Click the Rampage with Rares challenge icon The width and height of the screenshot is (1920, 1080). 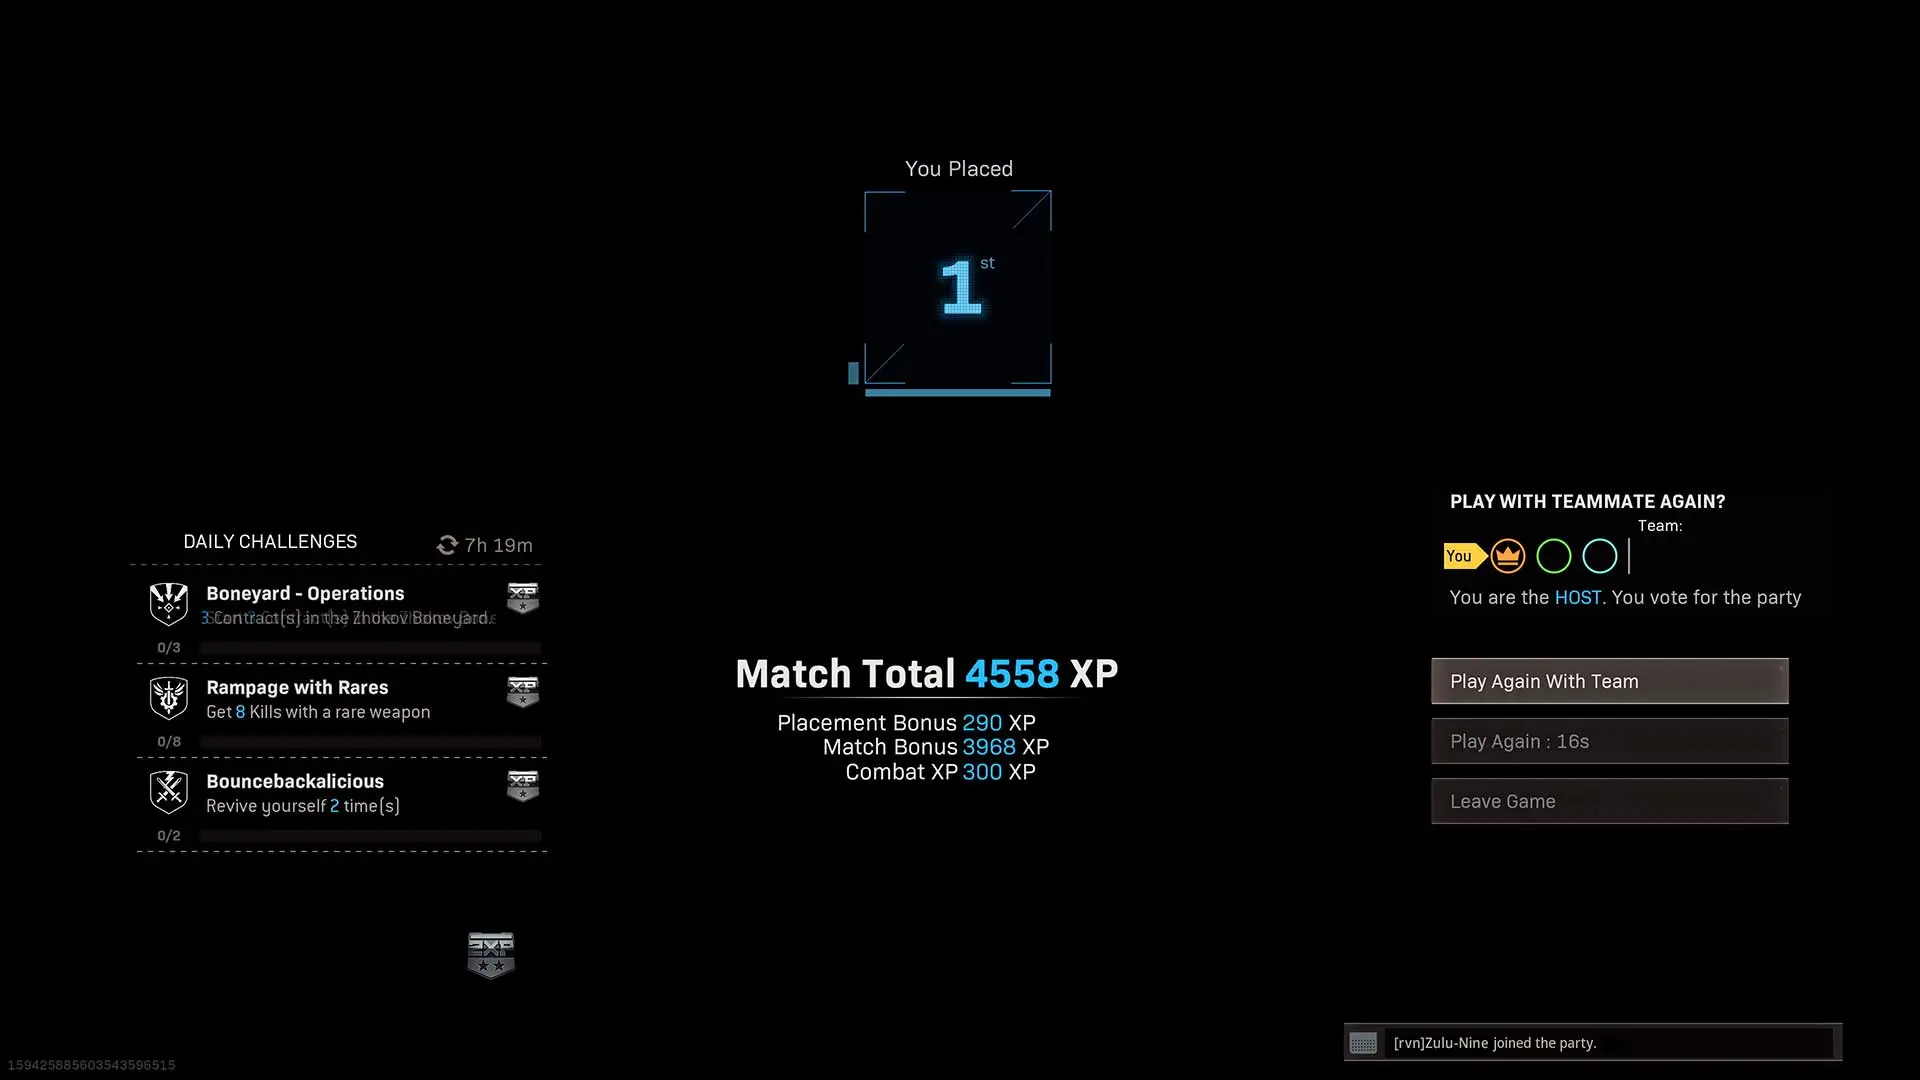167,696
